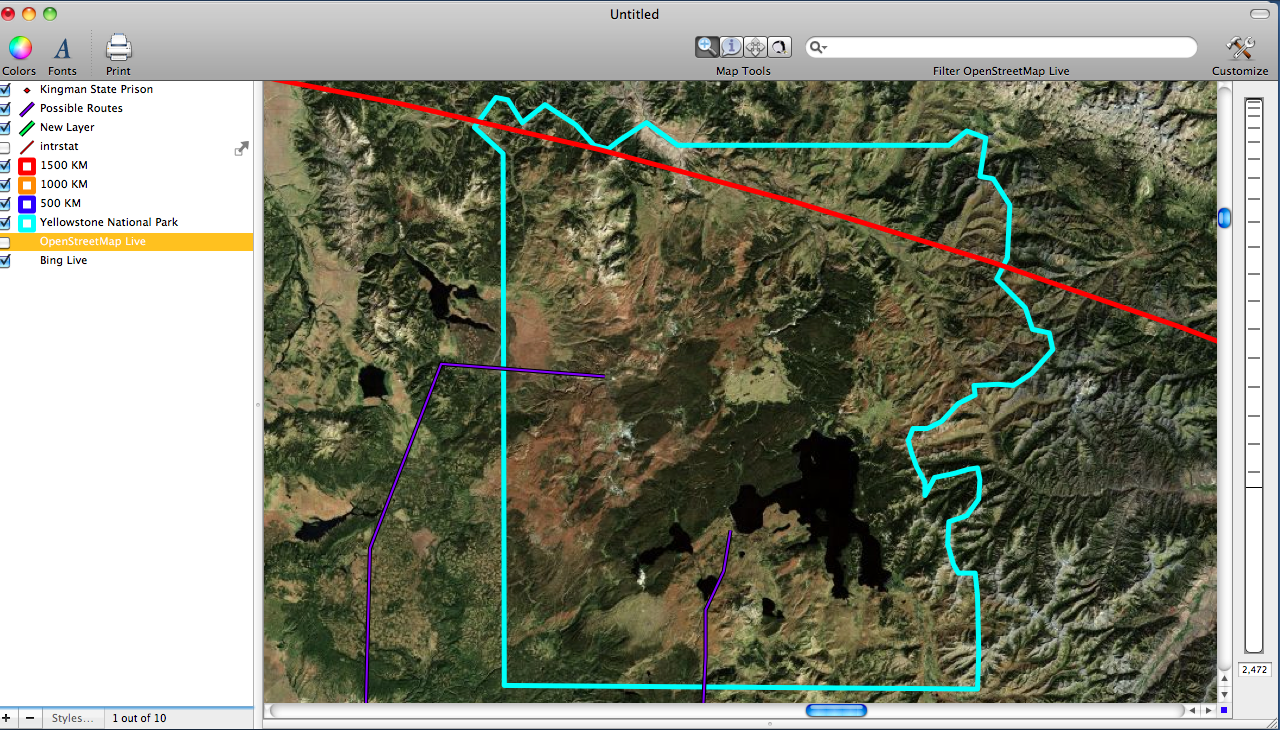The image size is (1280, 730).
Task: Open the Customize toolbar options
Action: (x=1240, y=47)
